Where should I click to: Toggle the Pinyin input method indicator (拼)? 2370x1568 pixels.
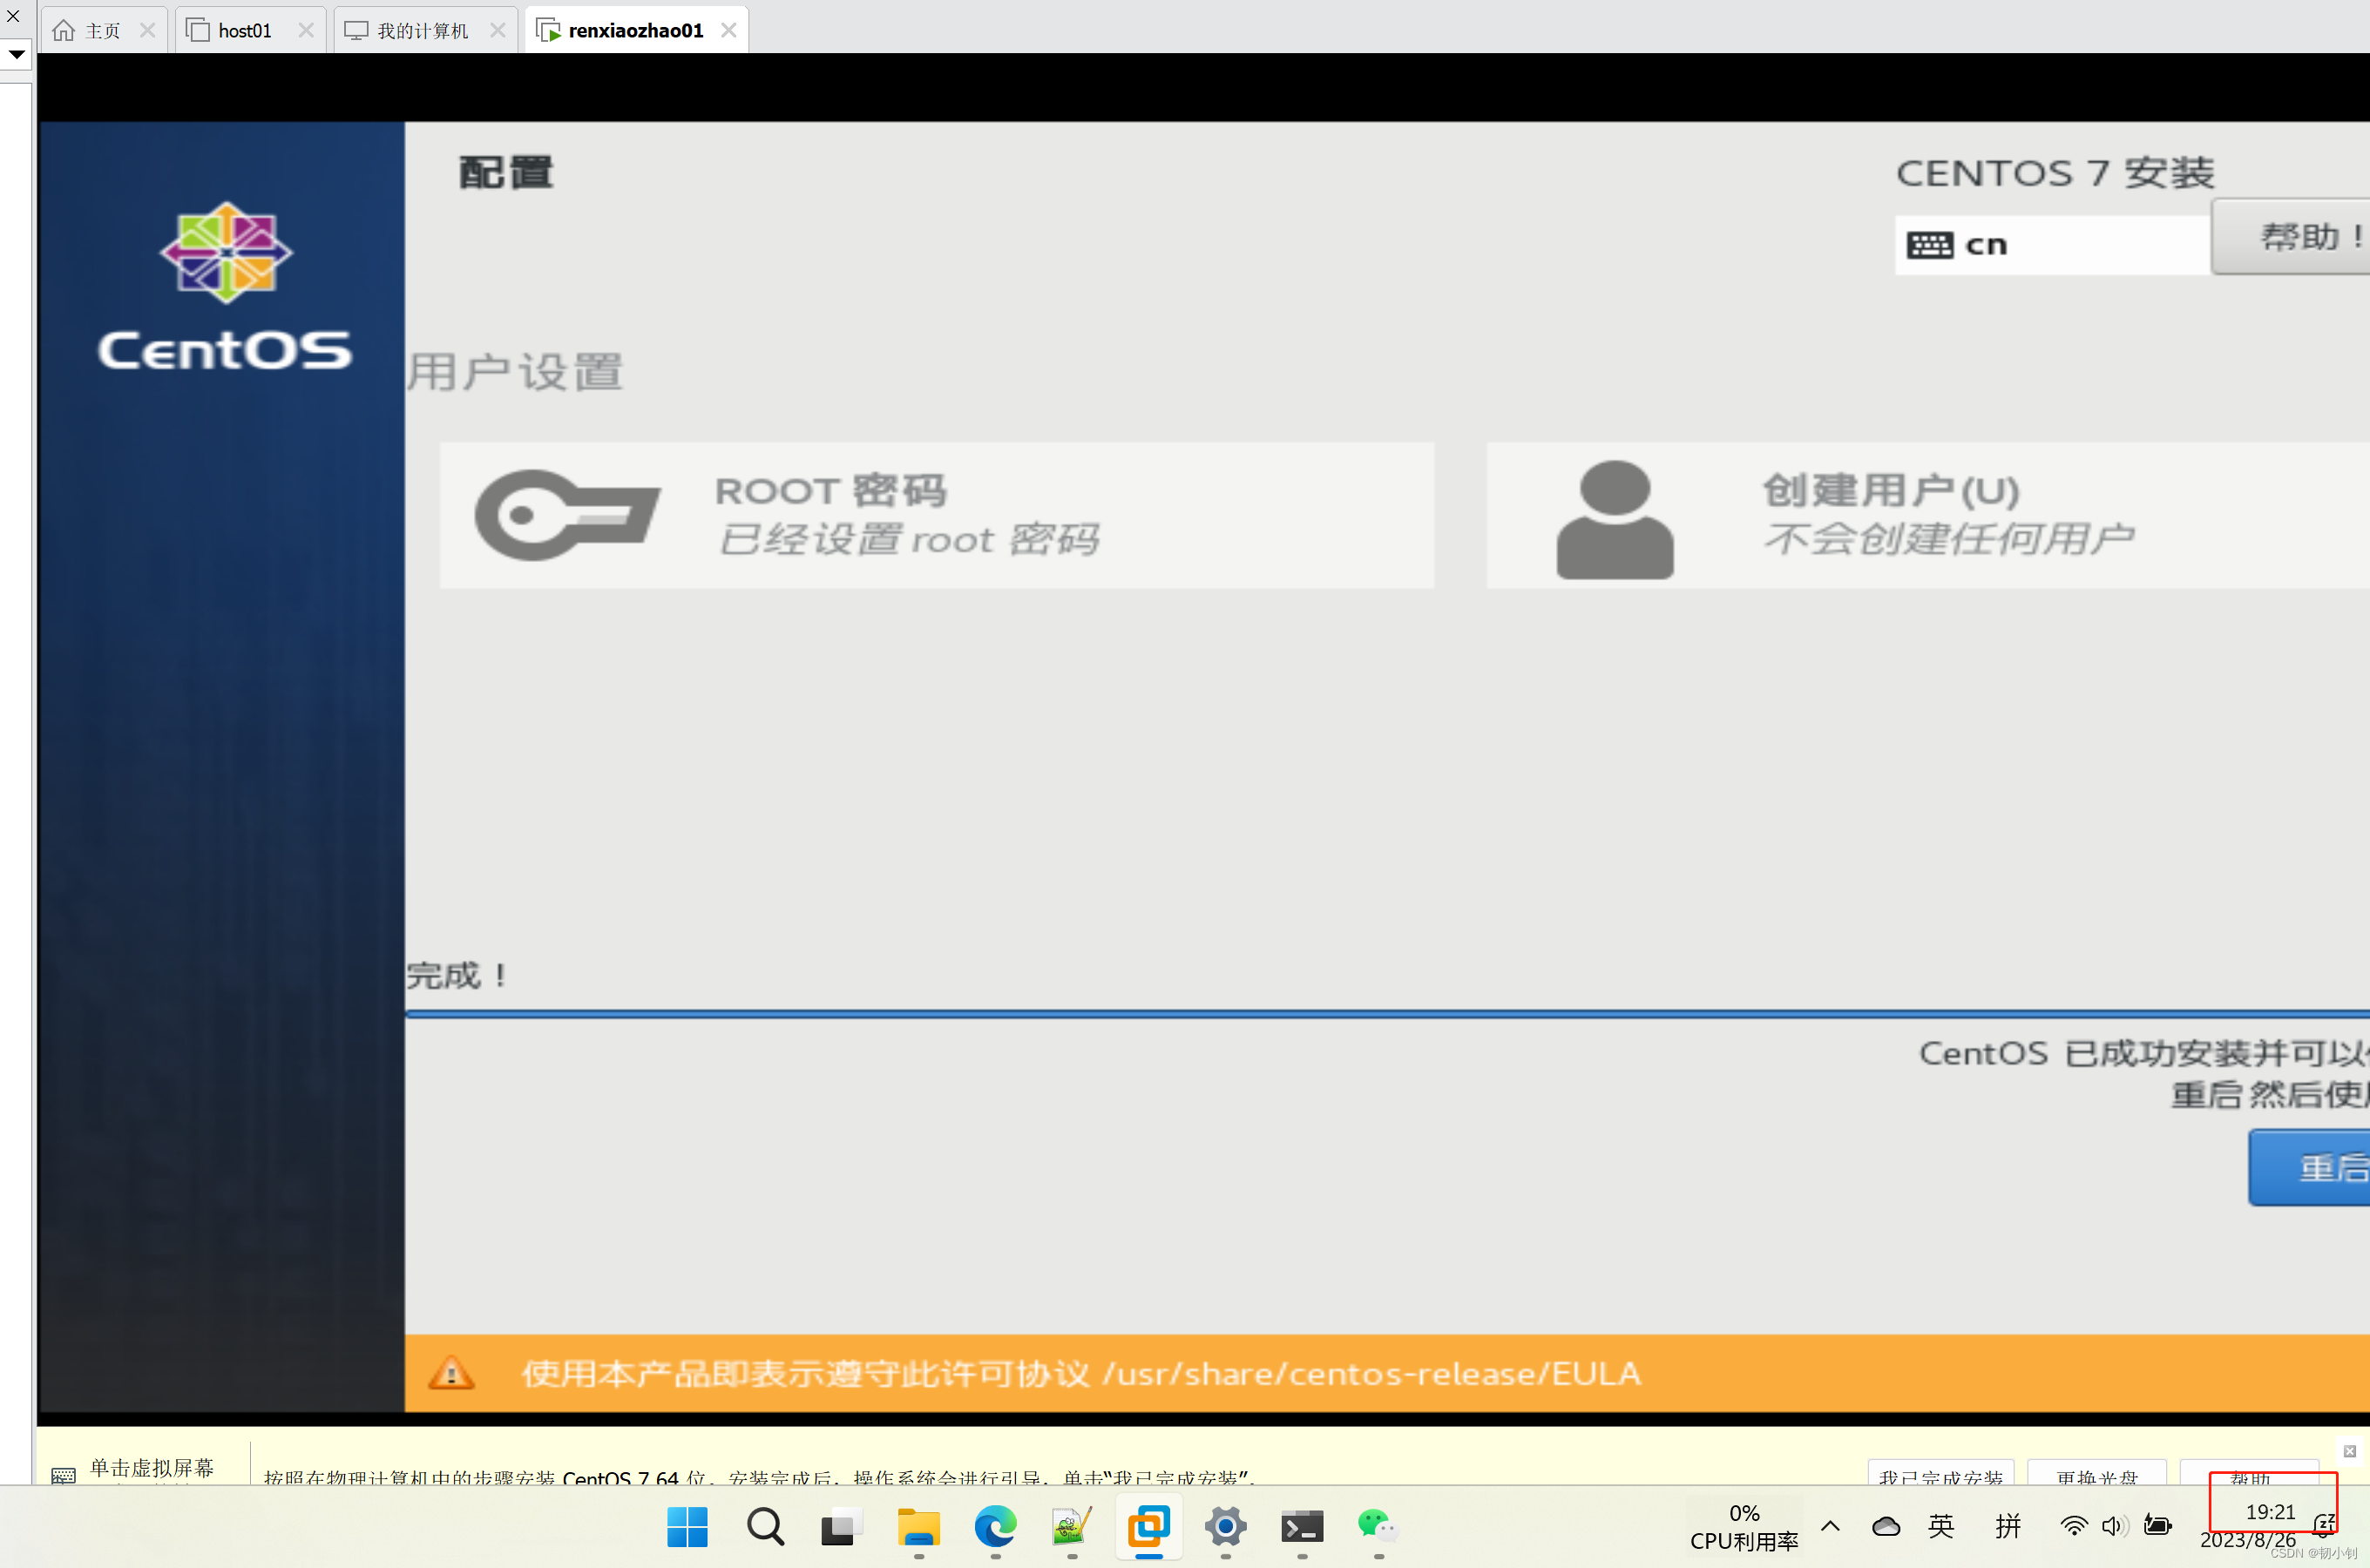pos(2007,1526)
